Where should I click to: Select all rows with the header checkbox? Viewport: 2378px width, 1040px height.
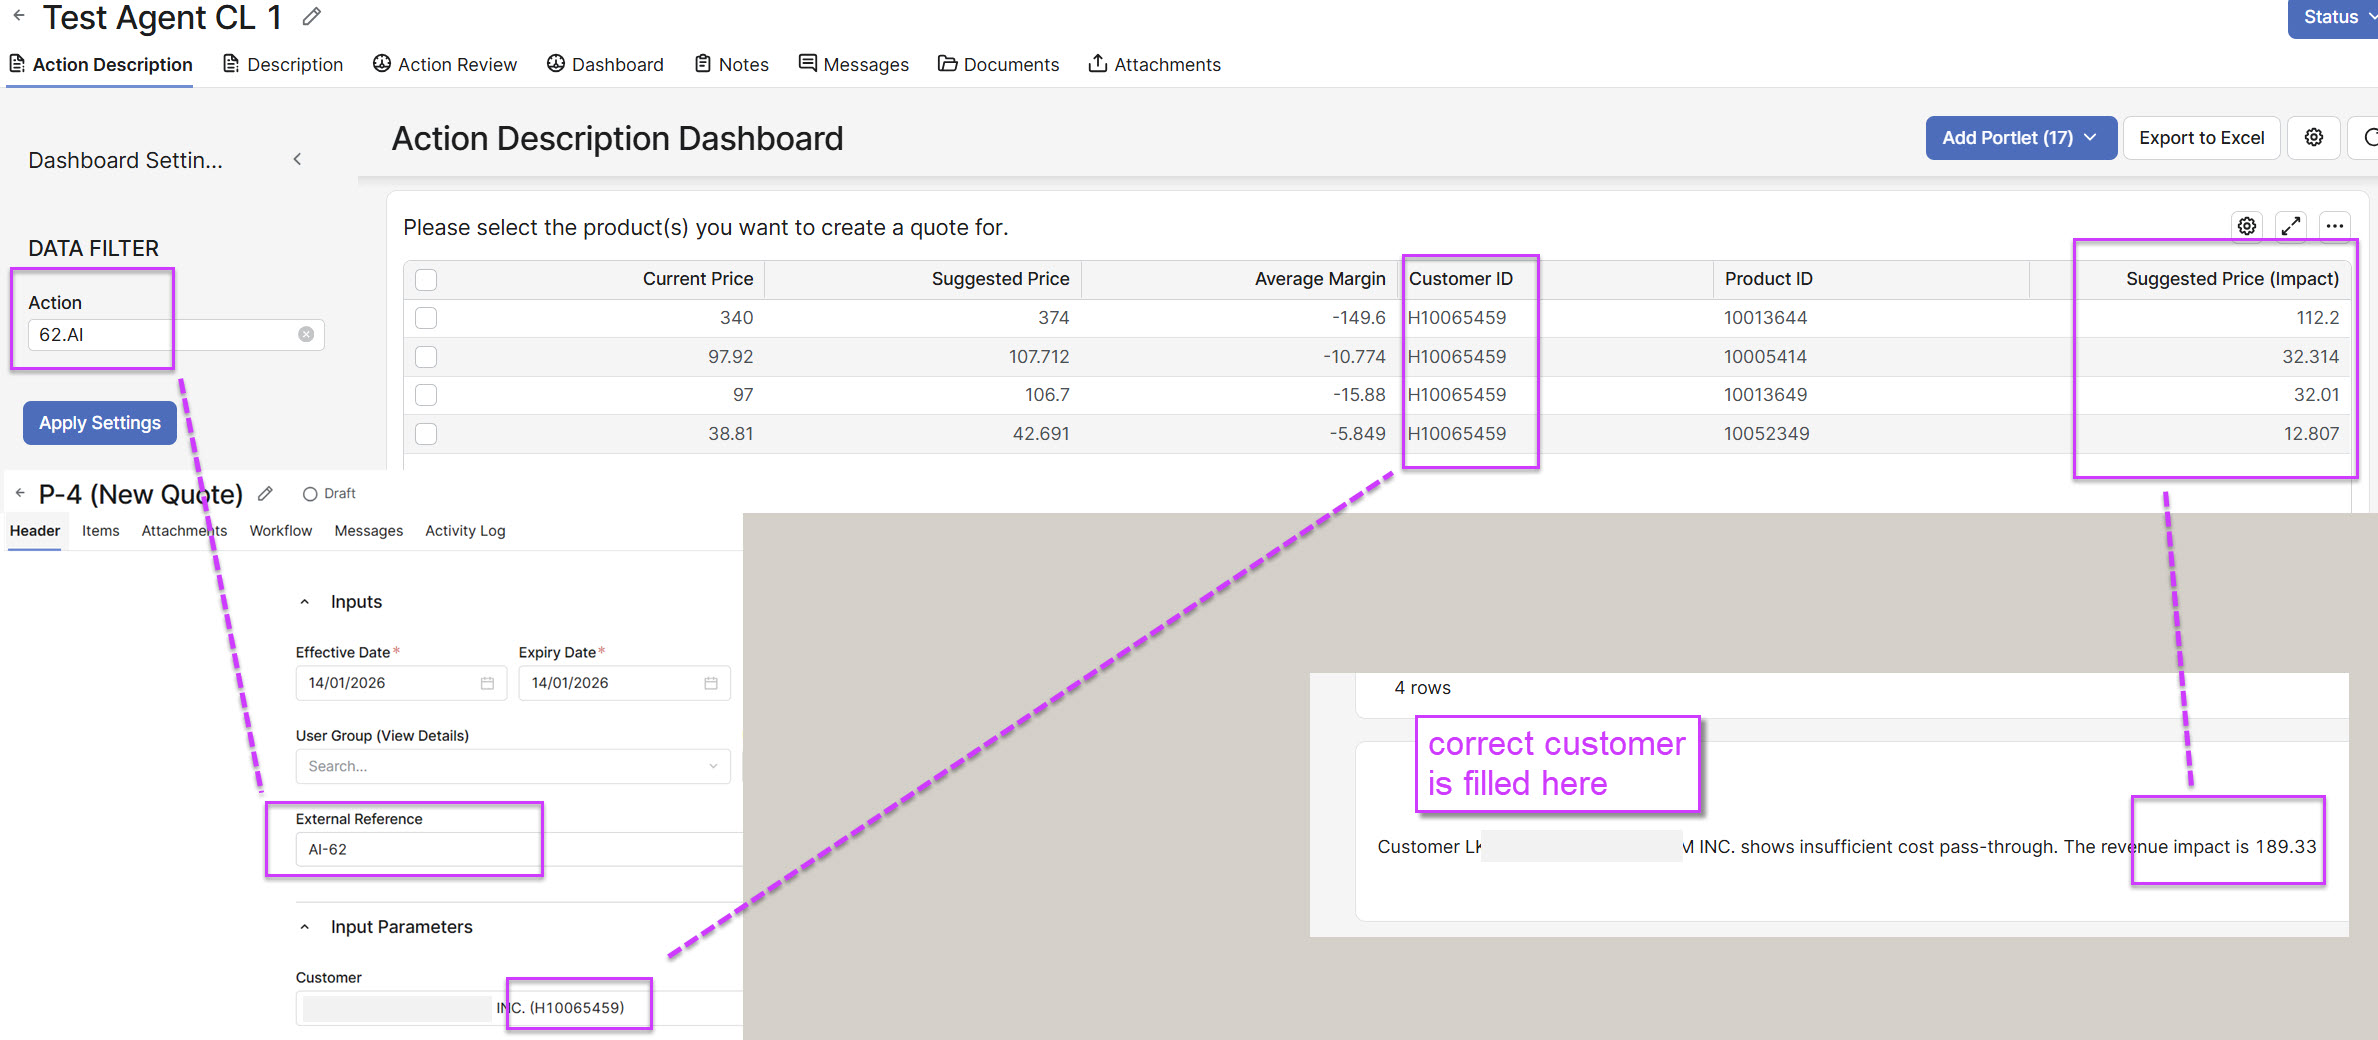point(426,280)
